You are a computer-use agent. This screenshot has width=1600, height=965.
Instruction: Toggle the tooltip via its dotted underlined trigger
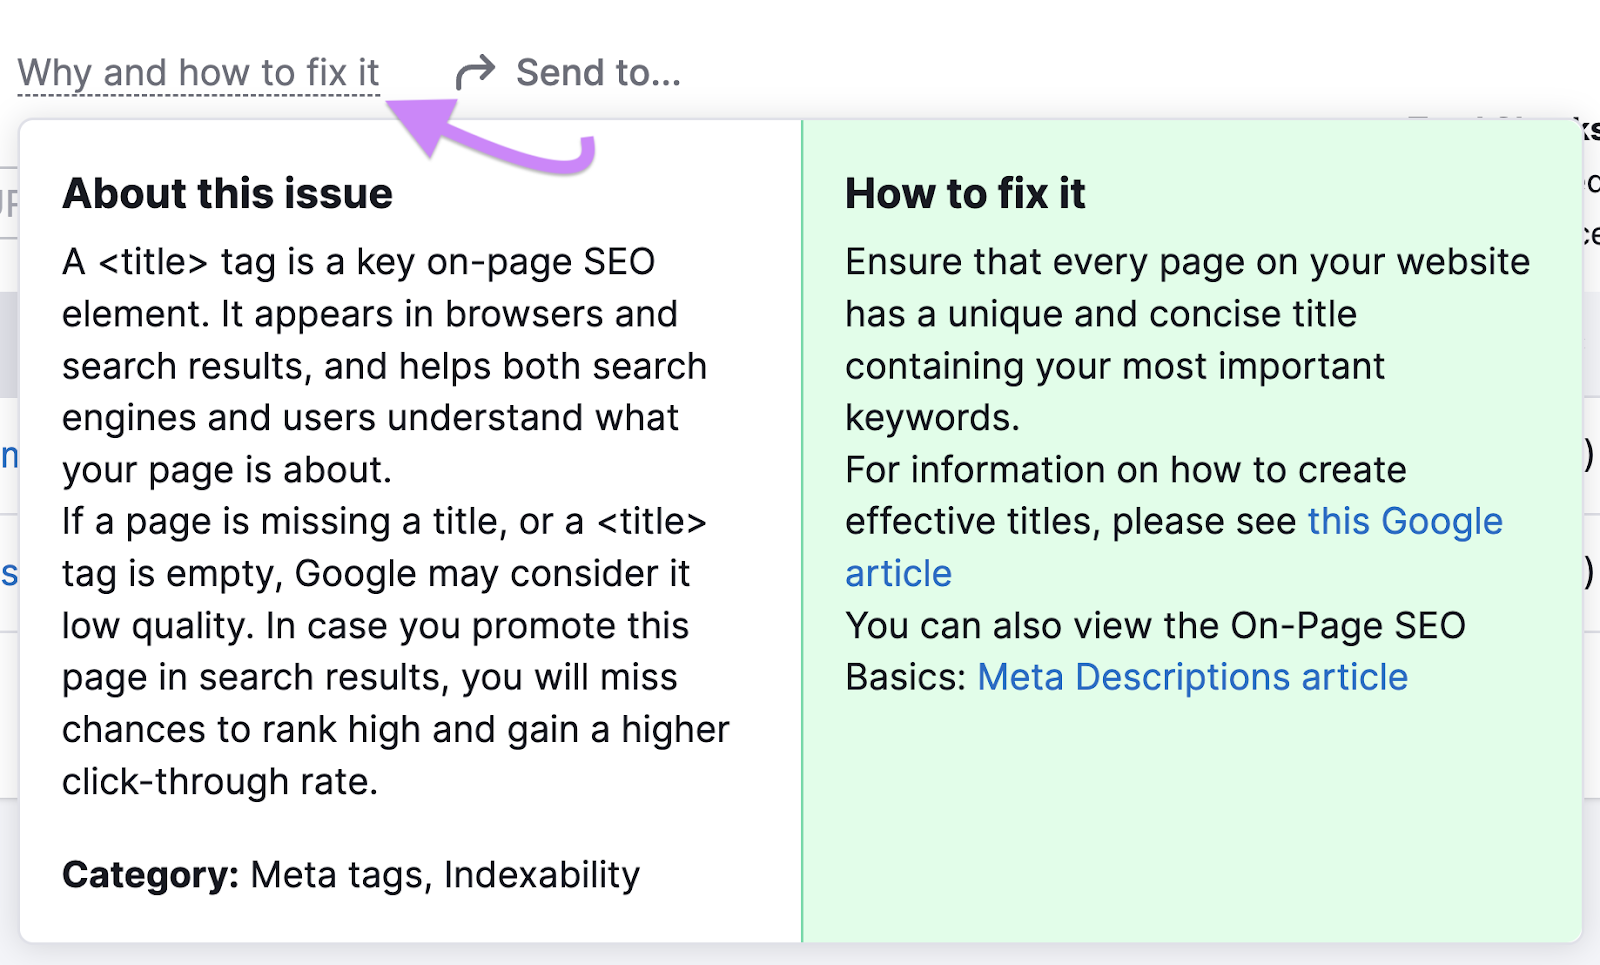199,71
